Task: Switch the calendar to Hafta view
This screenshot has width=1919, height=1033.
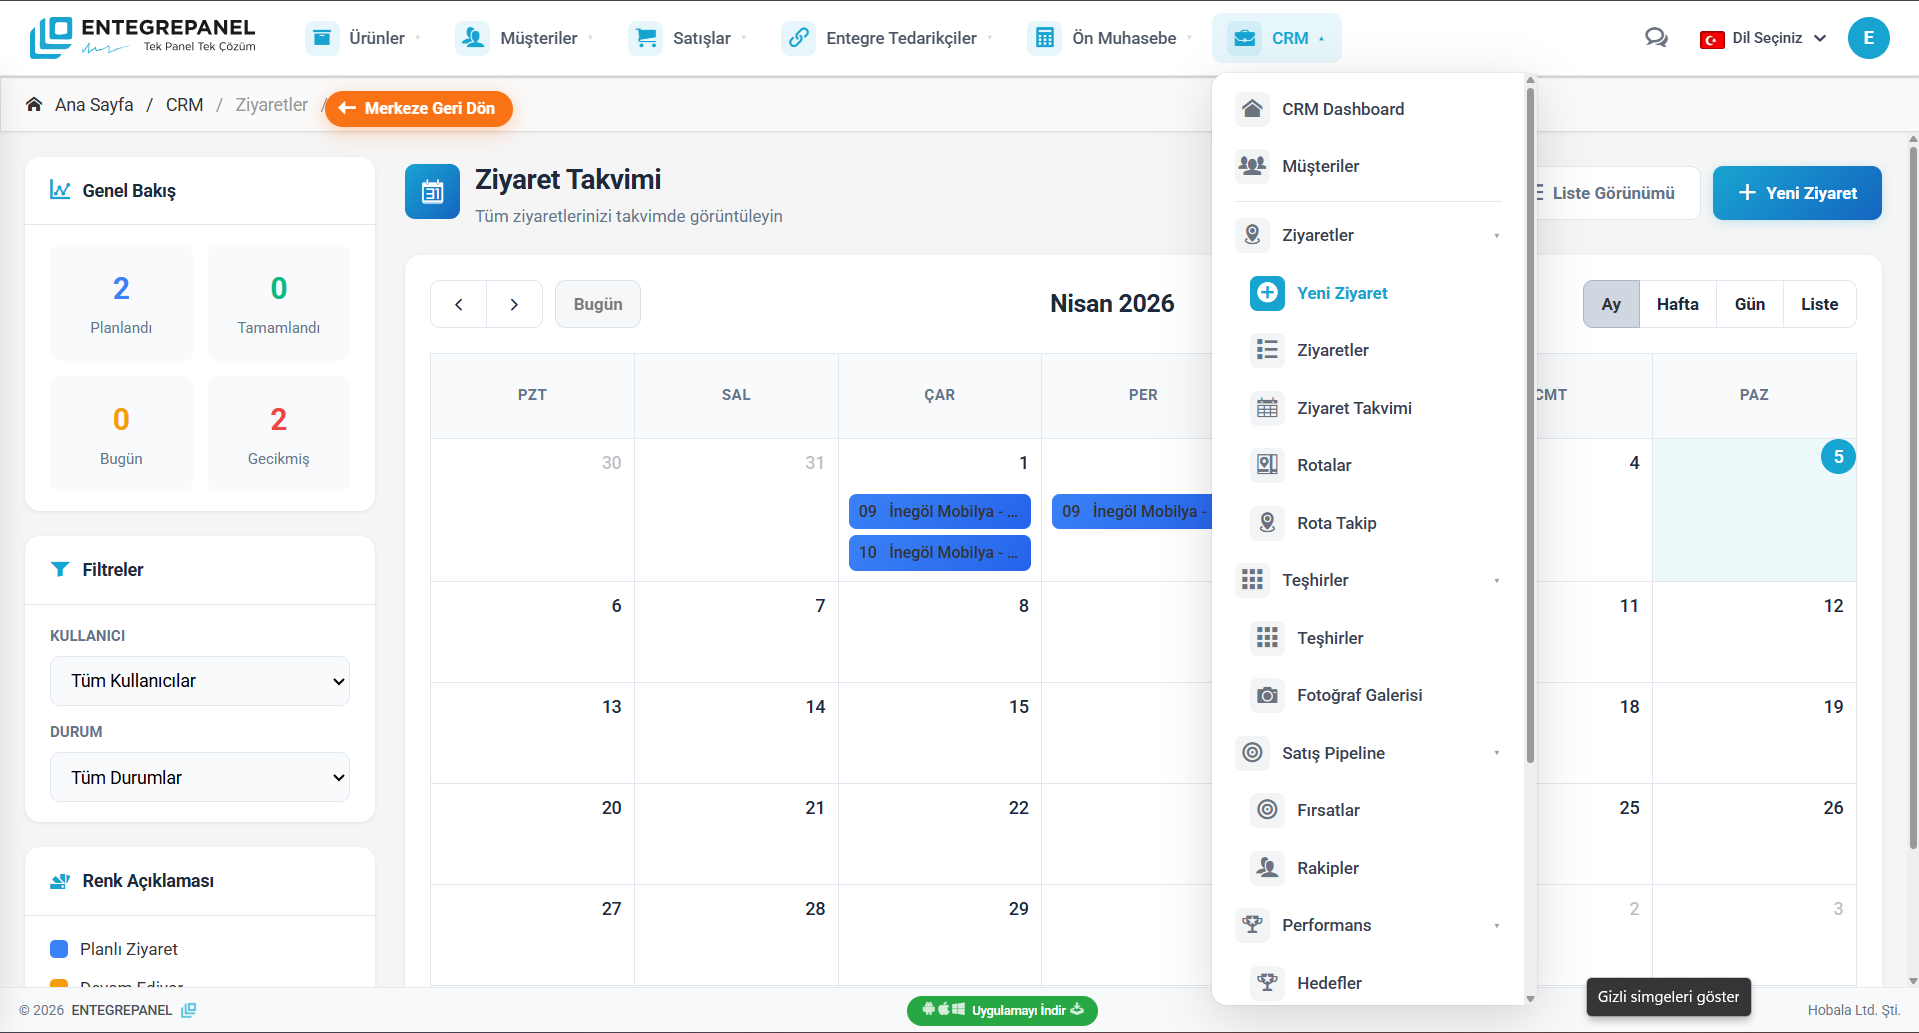Action: coord(1678,303)
